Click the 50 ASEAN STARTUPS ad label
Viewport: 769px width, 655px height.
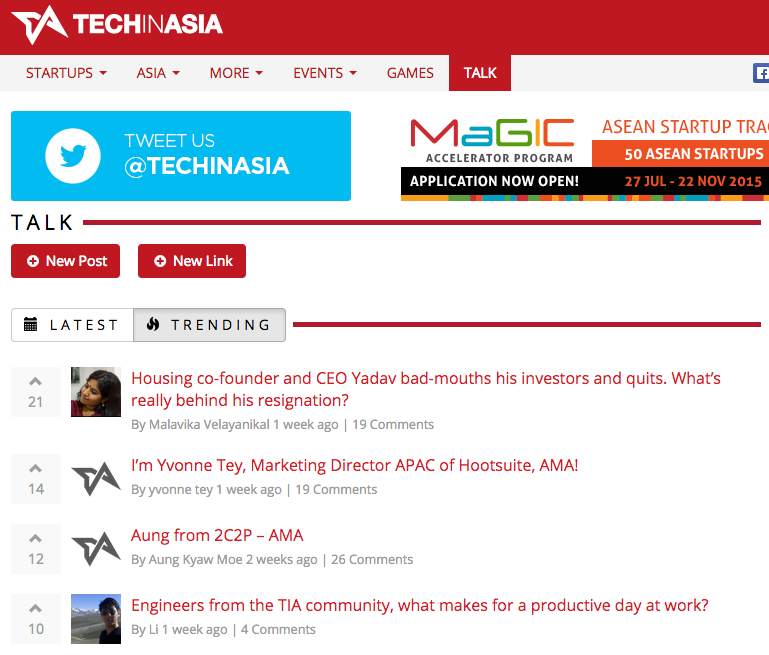(x=693, y=154)
